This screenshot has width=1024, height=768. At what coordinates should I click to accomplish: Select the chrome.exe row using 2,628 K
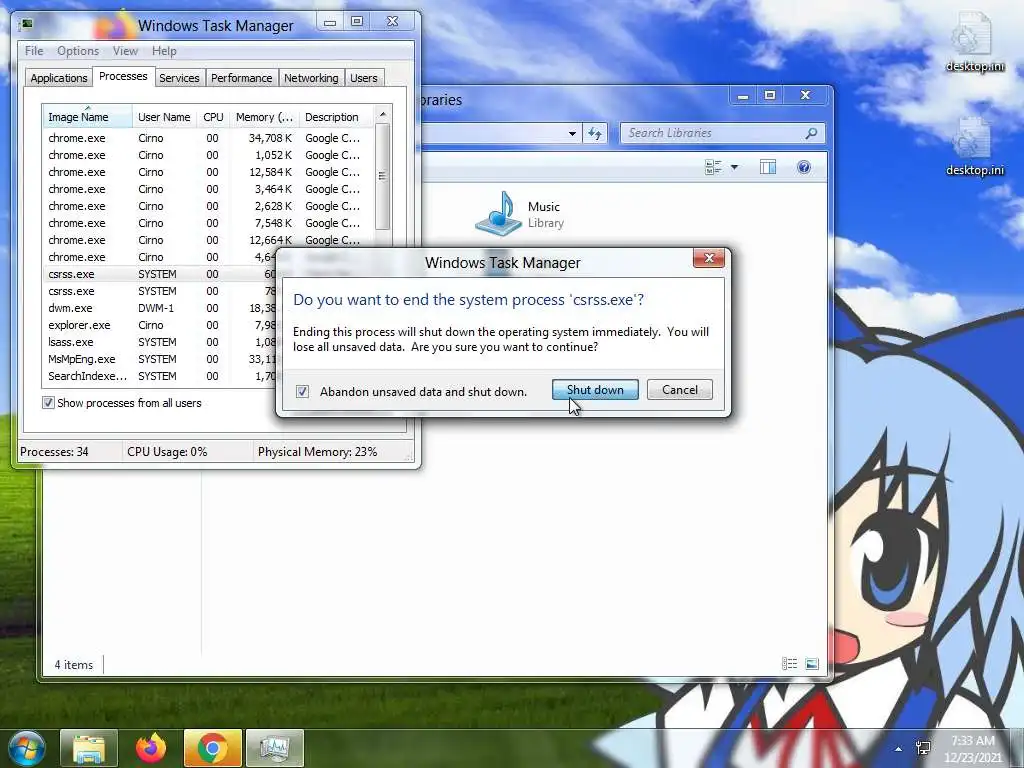tap(208, 206)
